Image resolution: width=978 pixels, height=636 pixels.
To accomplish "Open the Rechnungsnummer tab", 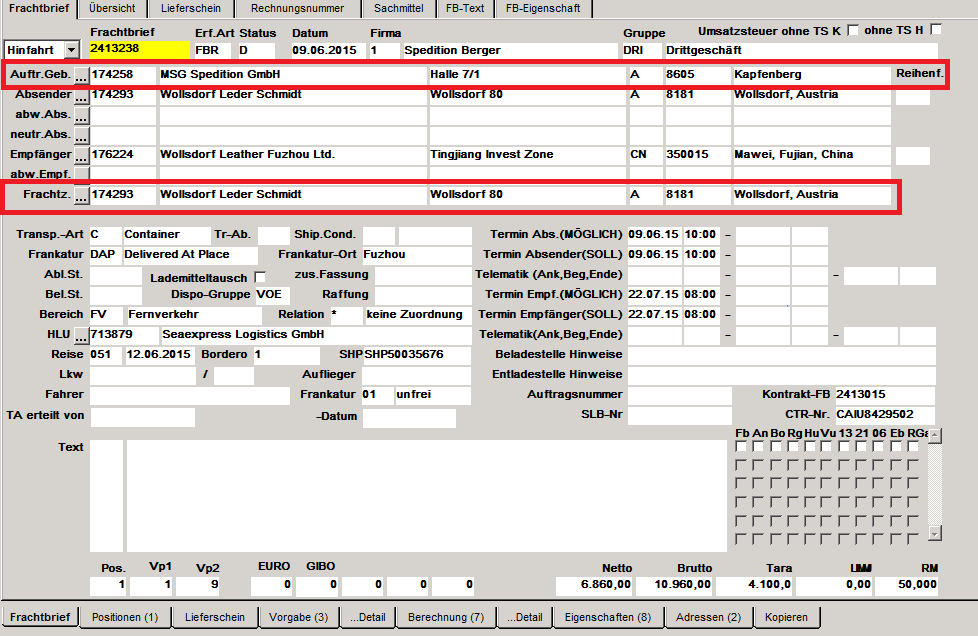I will pyautogui.click(x=298, y=9).
